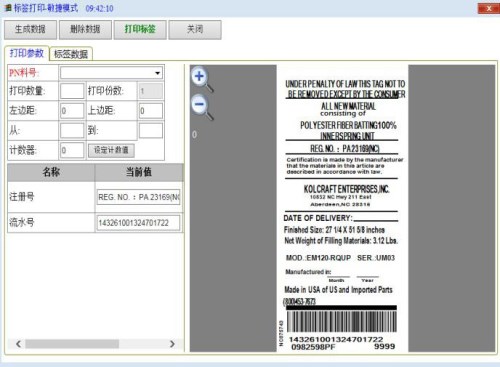This screenshot has height=367, width=500.
Task: Switch to the 打印参数 tab
Action: pyautogui.click(x=27, y=53)
